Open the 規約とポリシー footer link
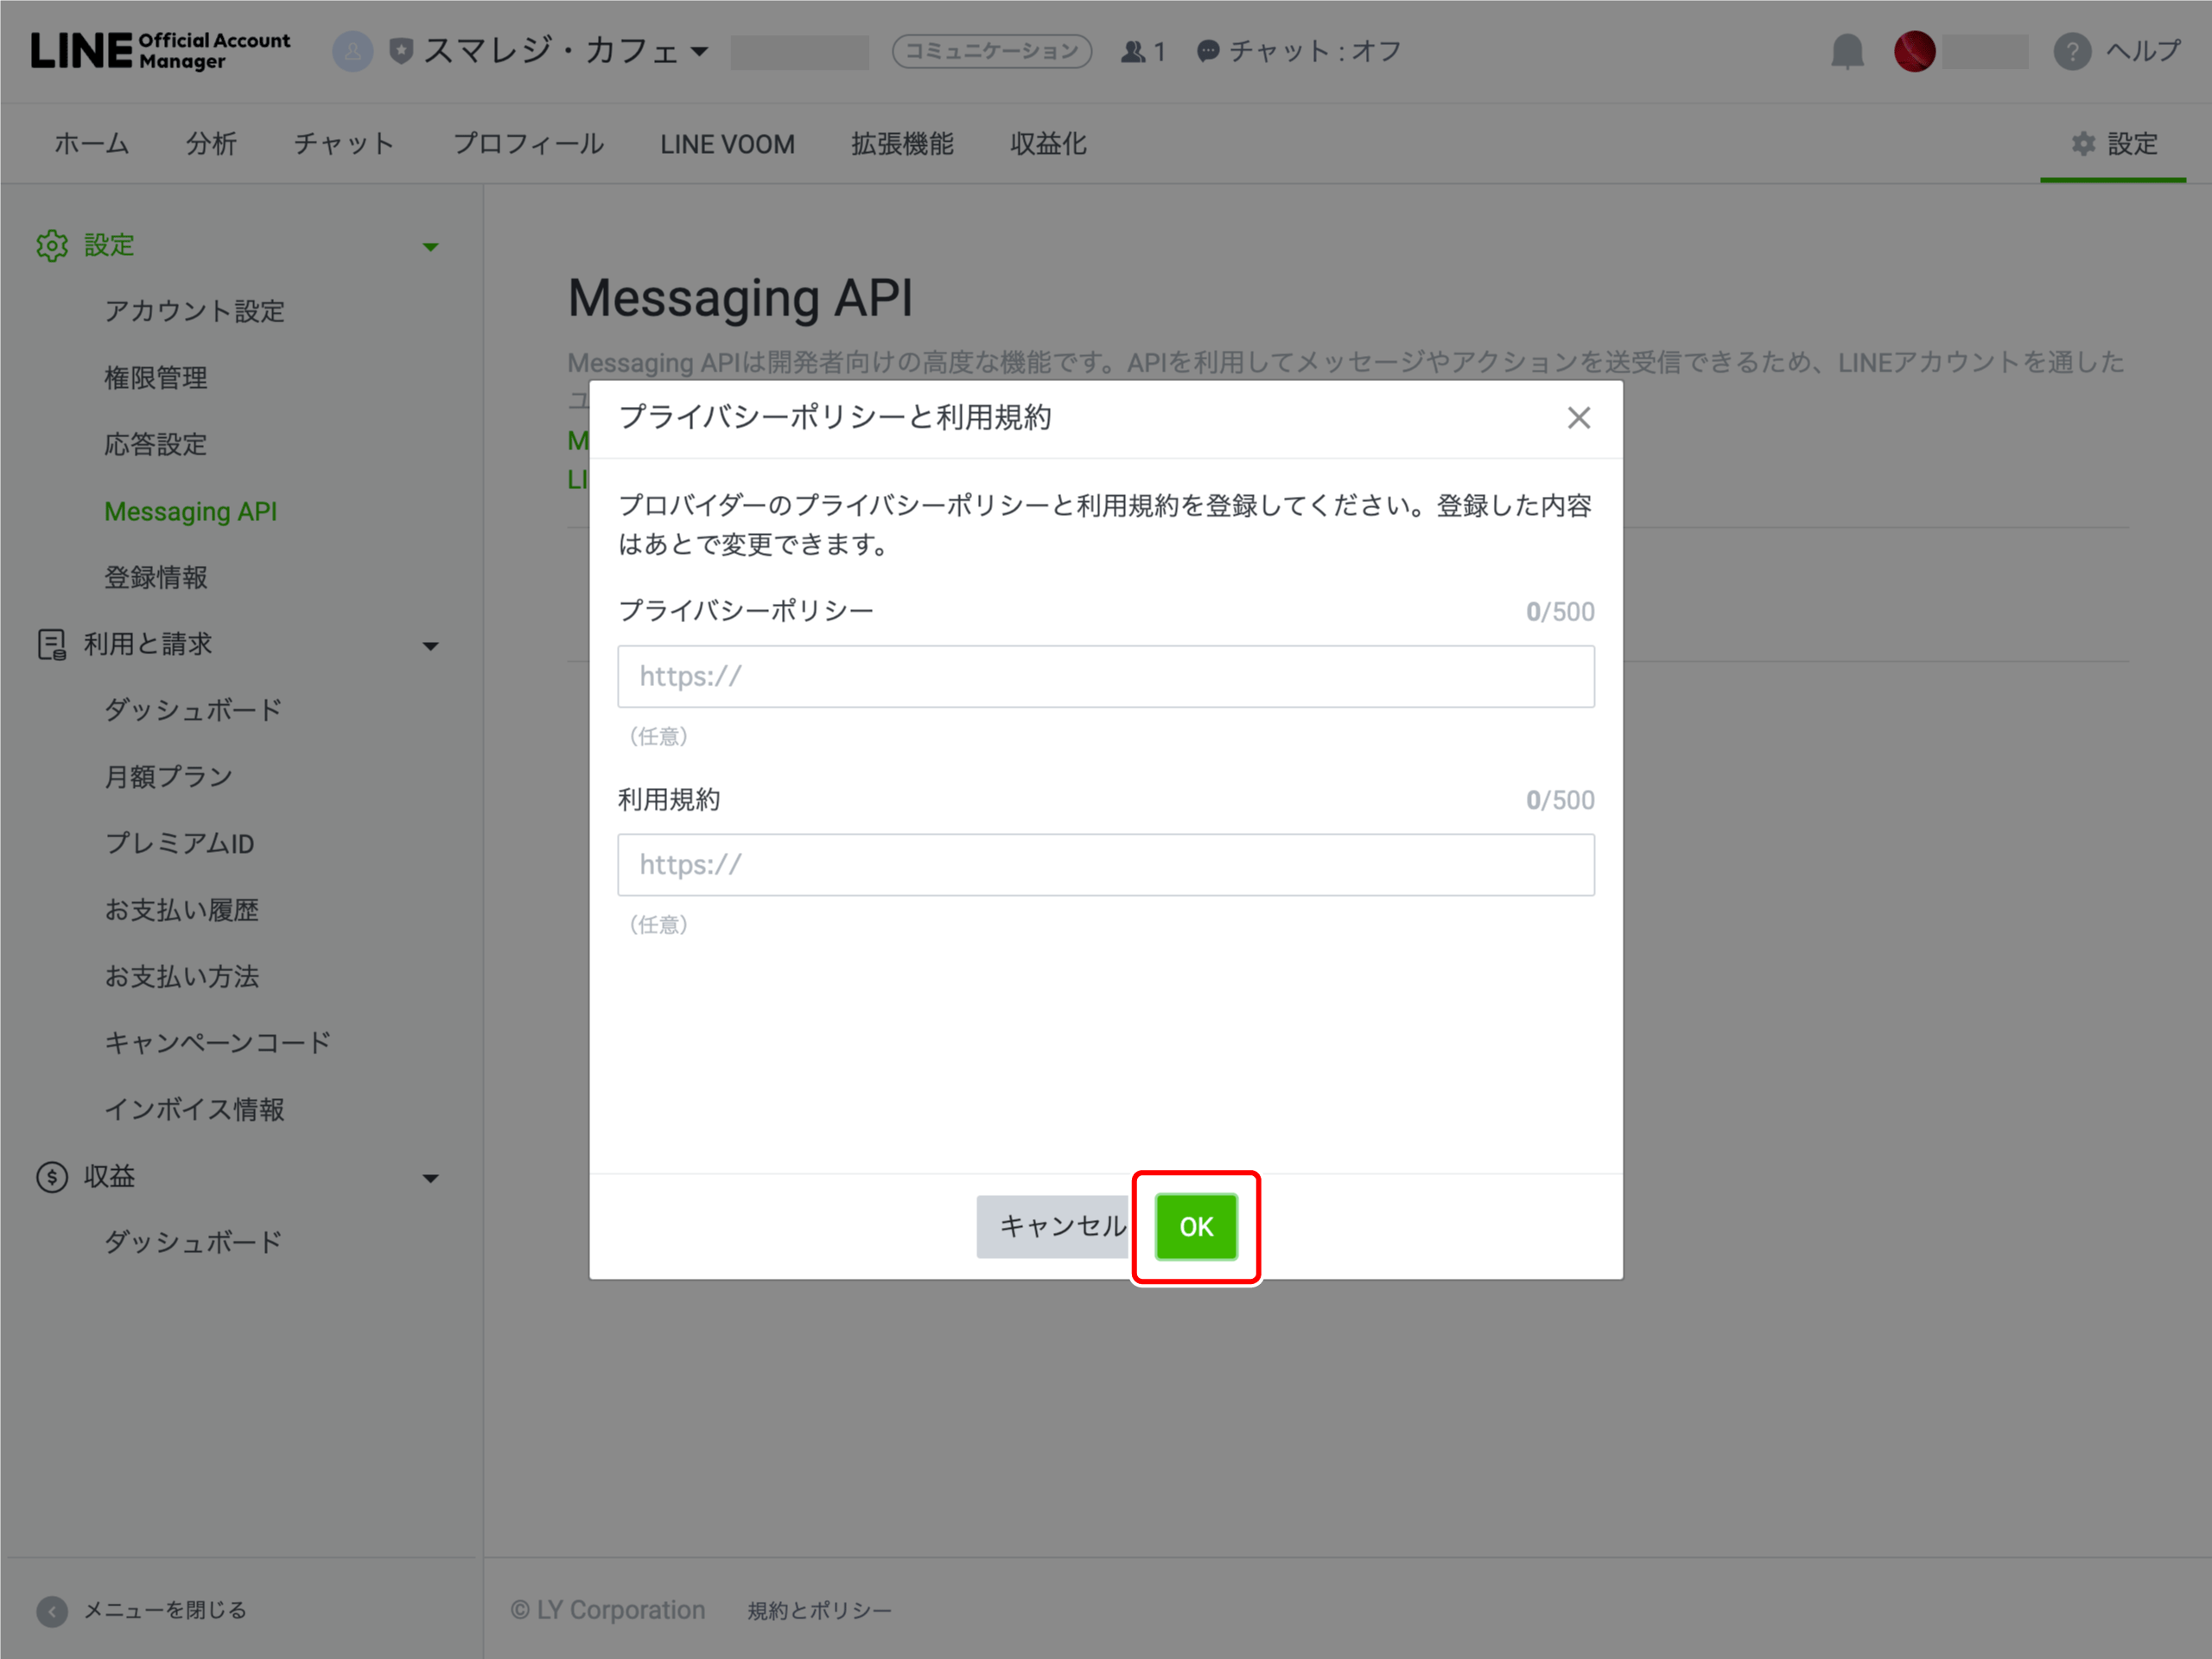 click(x=820, y=1610)
